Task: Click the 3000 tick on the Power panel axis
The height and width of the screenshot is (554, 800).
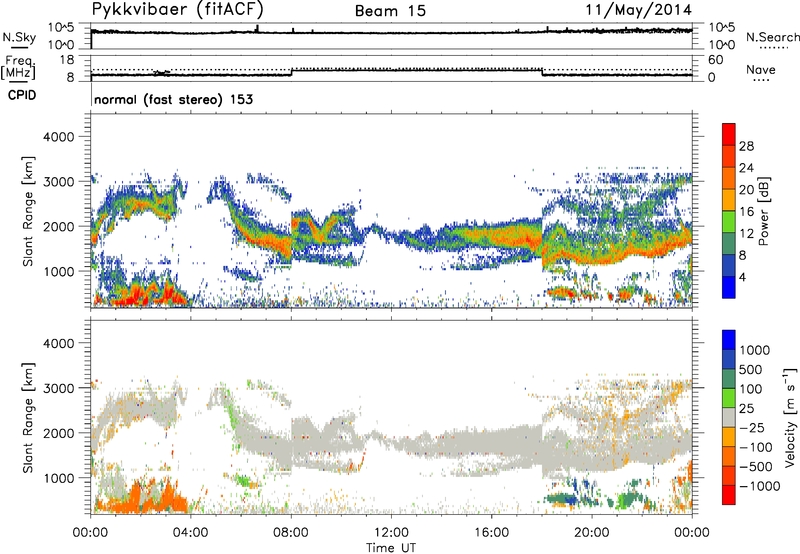Action: pyautogui.click(x=58, y=182)
